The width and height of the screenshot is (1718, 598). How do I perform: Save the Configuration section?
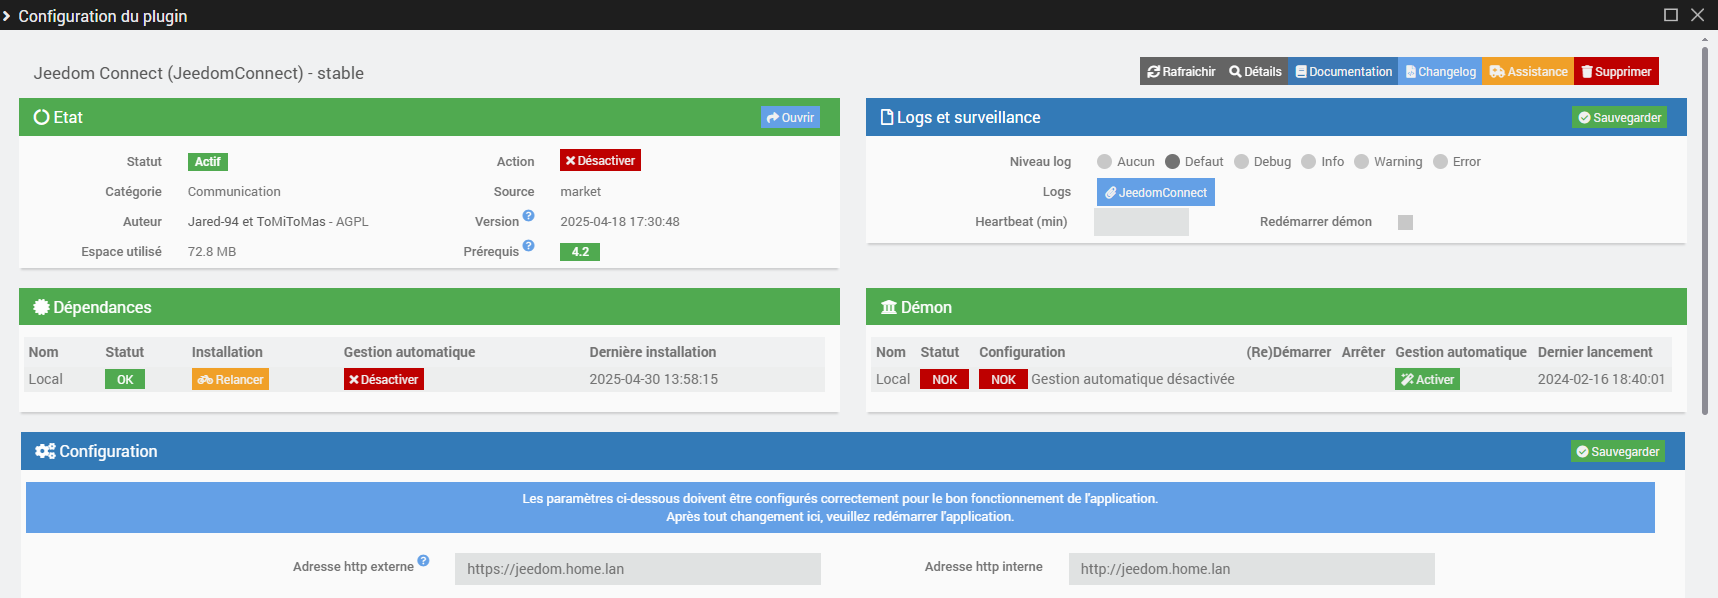pyautogui.click(x=1617, y=451)
